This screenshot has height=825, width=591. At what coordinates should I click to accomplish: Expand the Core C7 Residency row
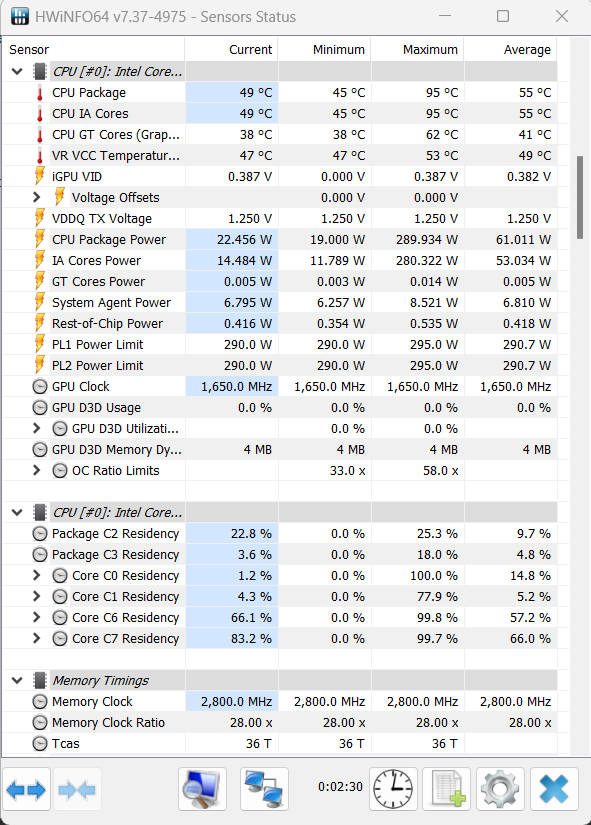[x=36, y=638]
